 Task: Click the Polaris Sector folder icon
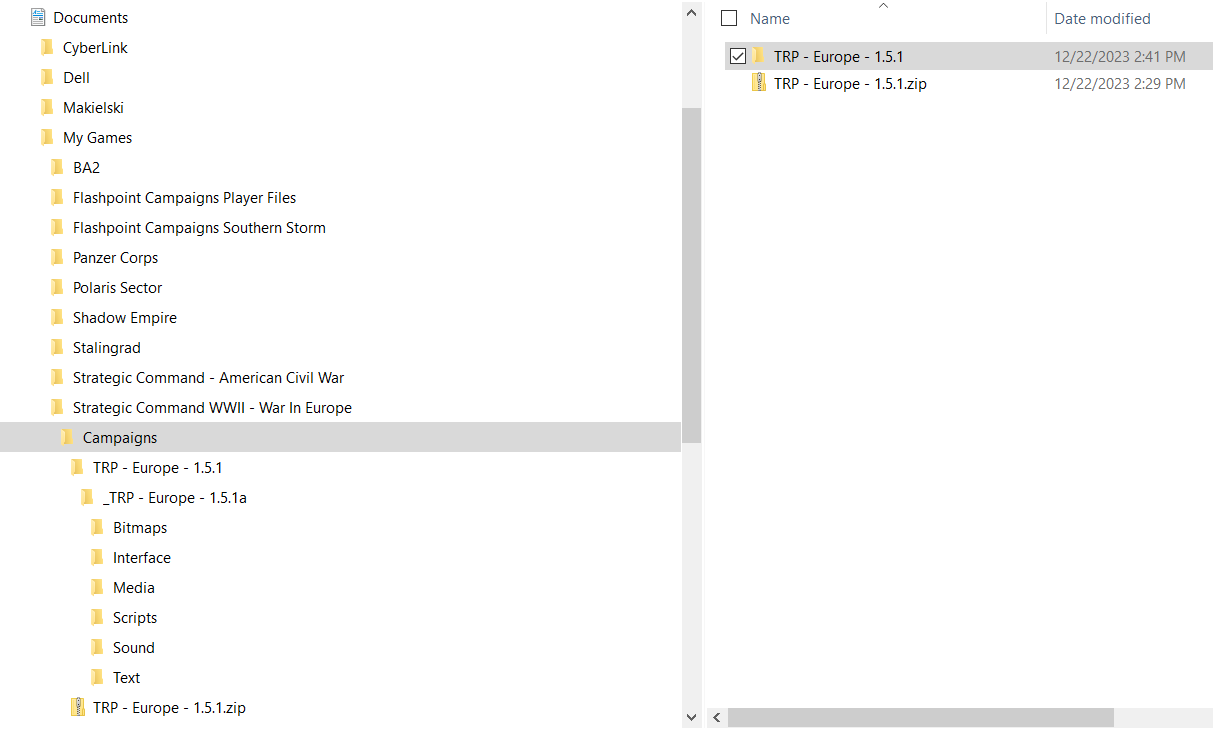pos(57,287)
